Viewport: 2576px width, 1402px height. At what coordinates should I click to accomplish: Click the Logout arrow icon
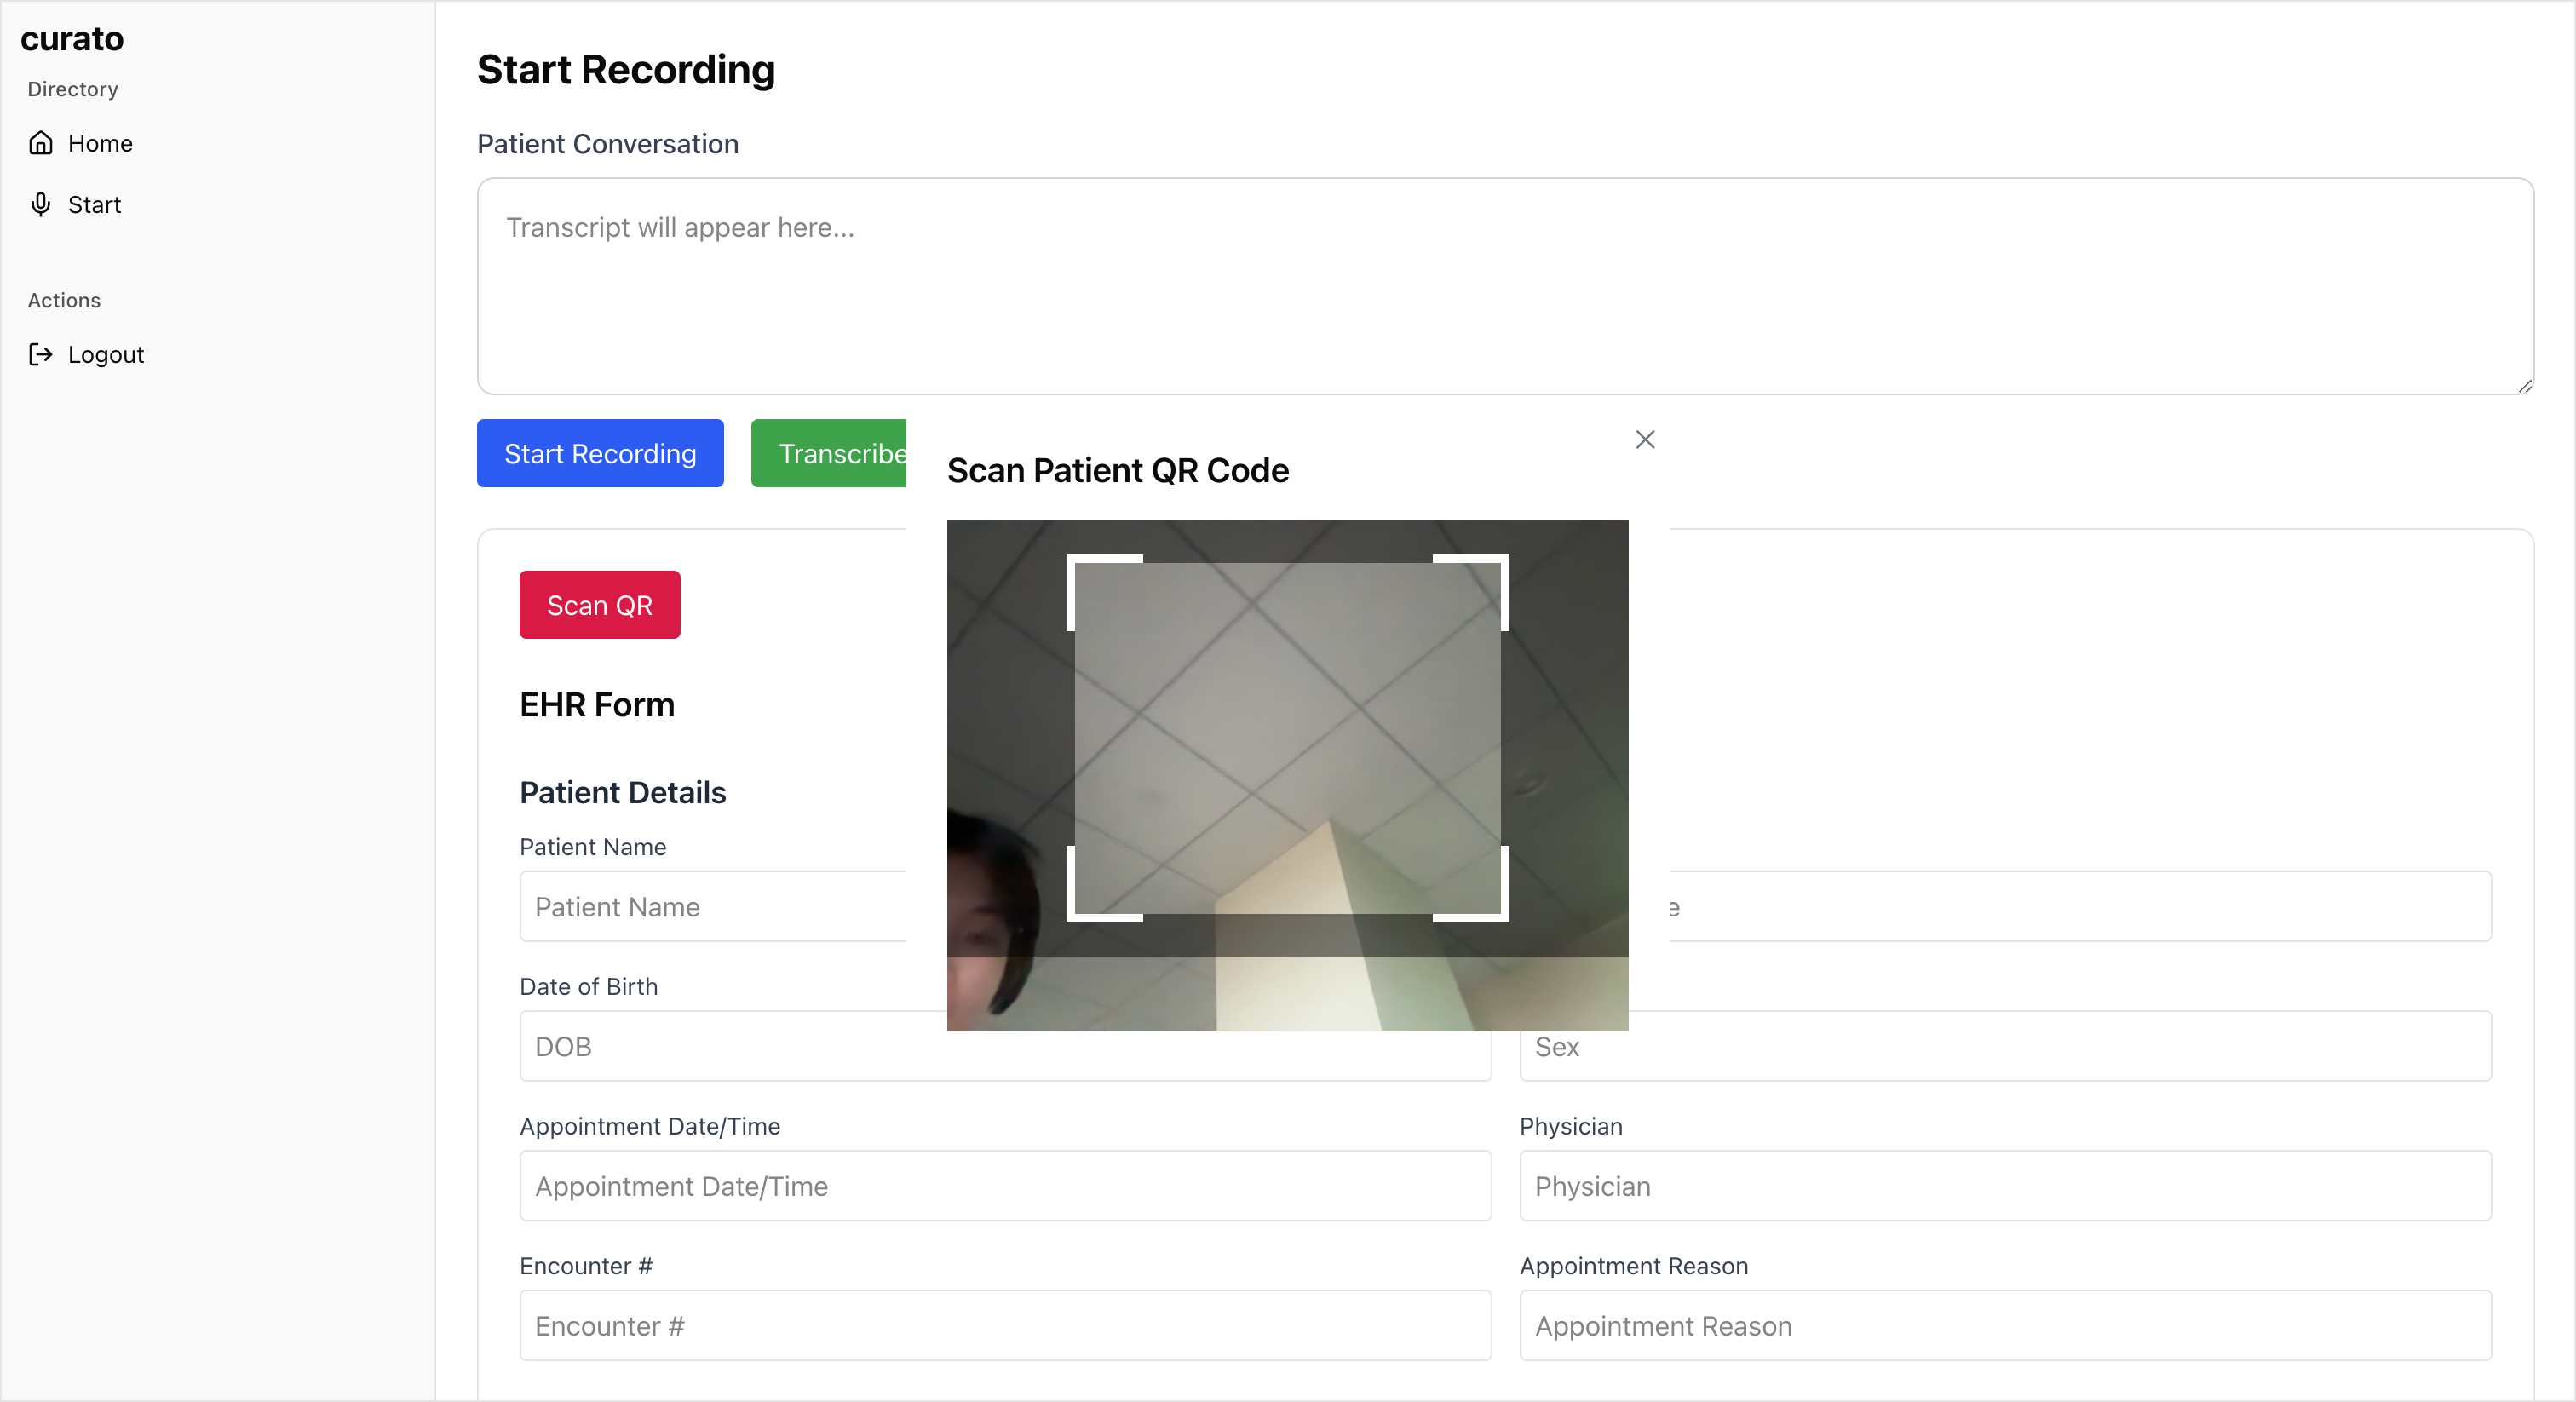(41, 354)
